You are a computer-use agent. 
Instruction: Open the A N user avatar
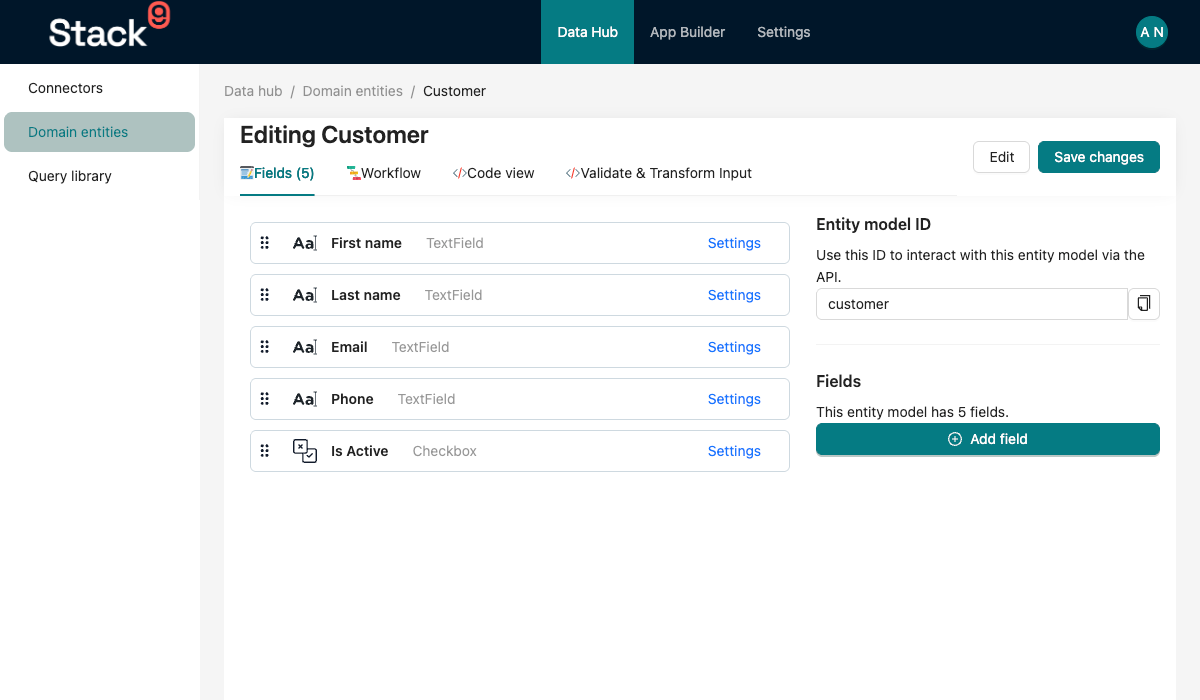coord(1152,32)
